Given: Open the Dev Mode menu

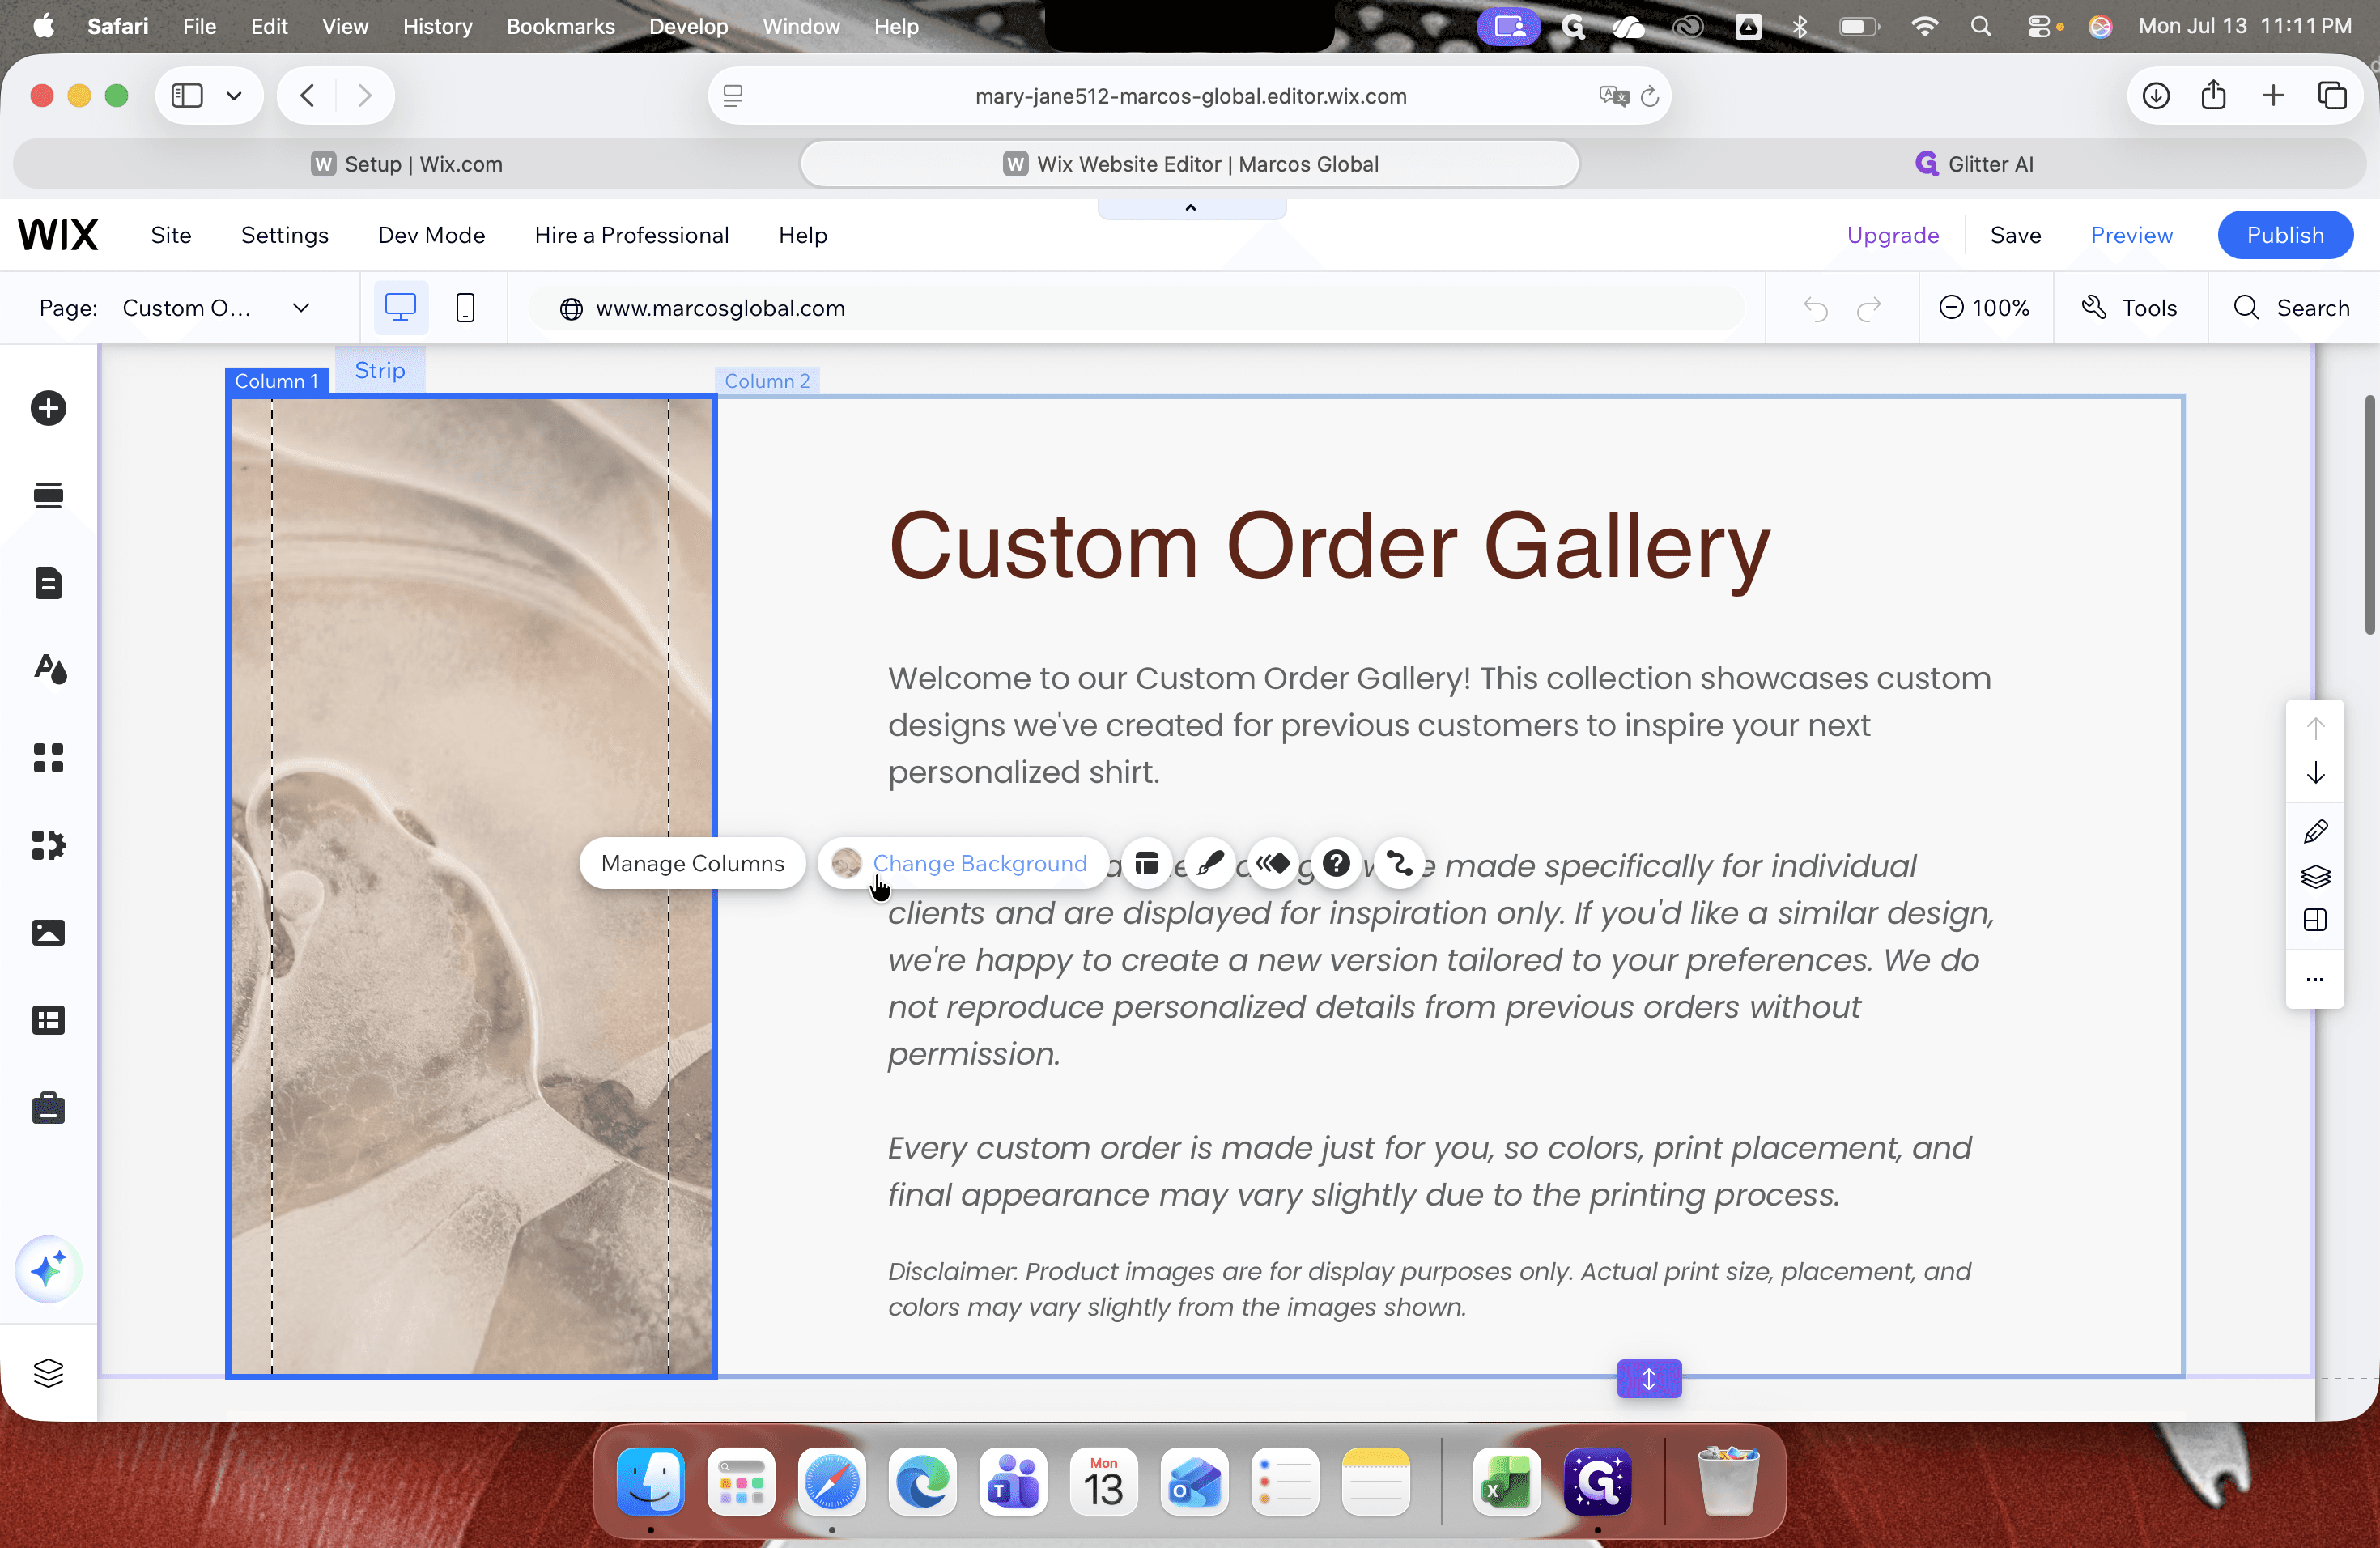Looking at the screenshot, I should coord(431,235).
